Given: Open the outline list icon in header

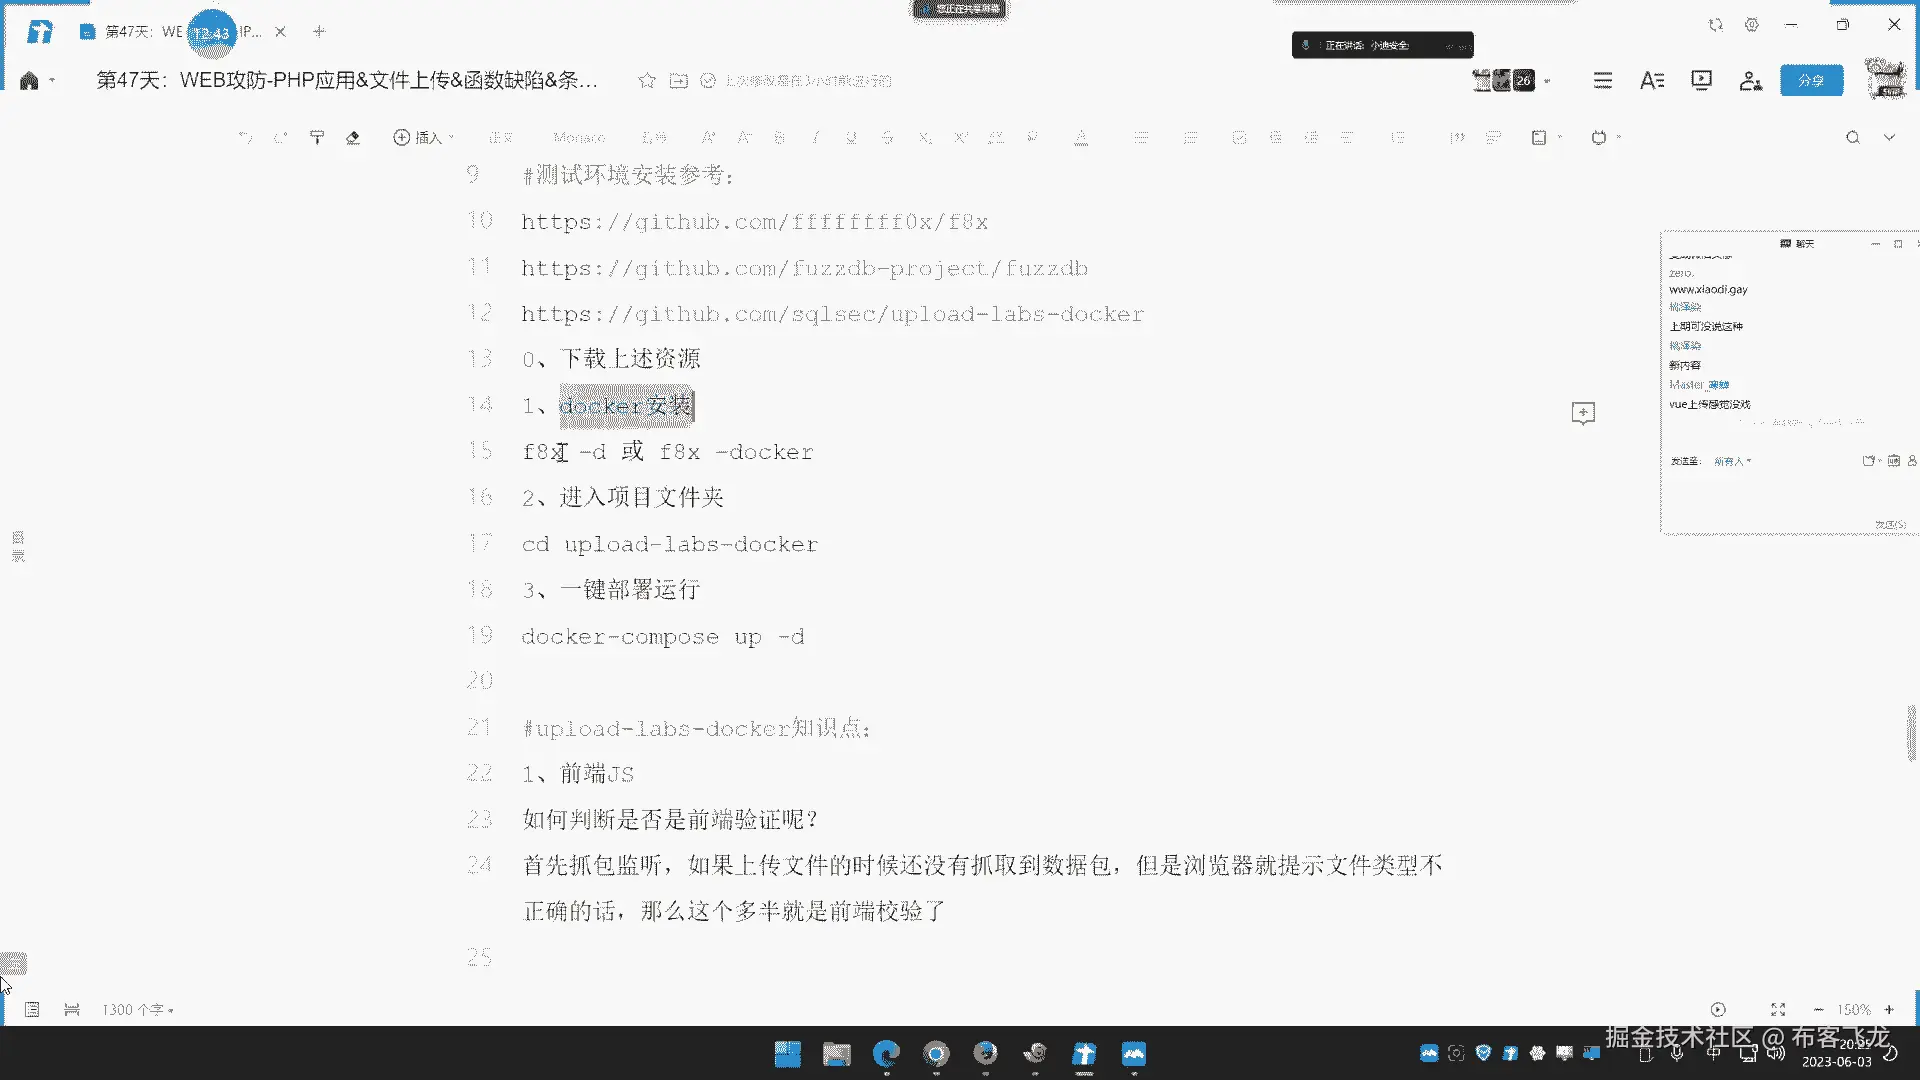Looking at the screenshot, I should (1603, 81).
